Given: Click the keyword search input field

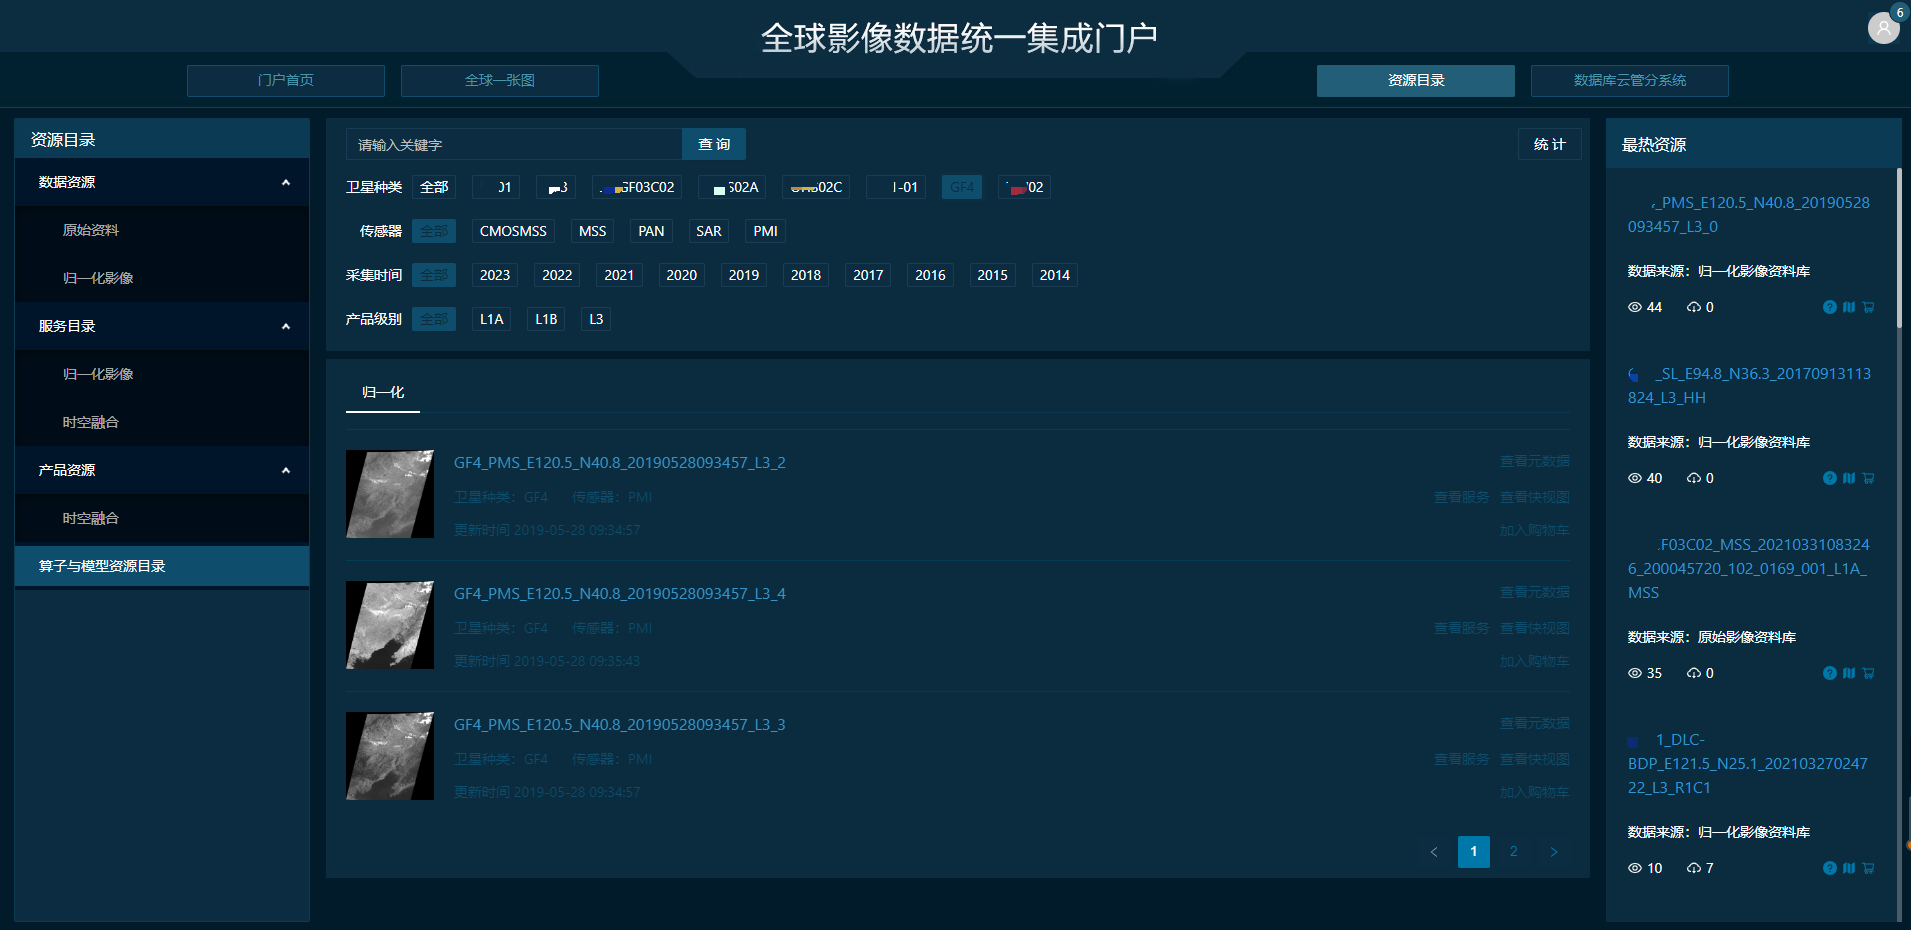Looking at the screenshot, I should [x=514, y=144].
